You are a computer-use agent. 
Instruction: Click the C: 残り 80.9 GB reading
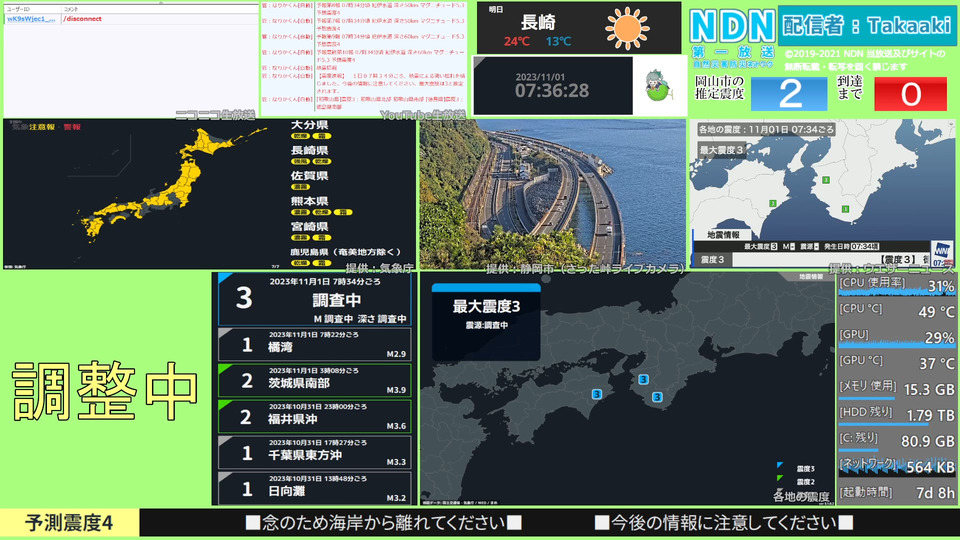pyautogui.click(x=897, y=441)
